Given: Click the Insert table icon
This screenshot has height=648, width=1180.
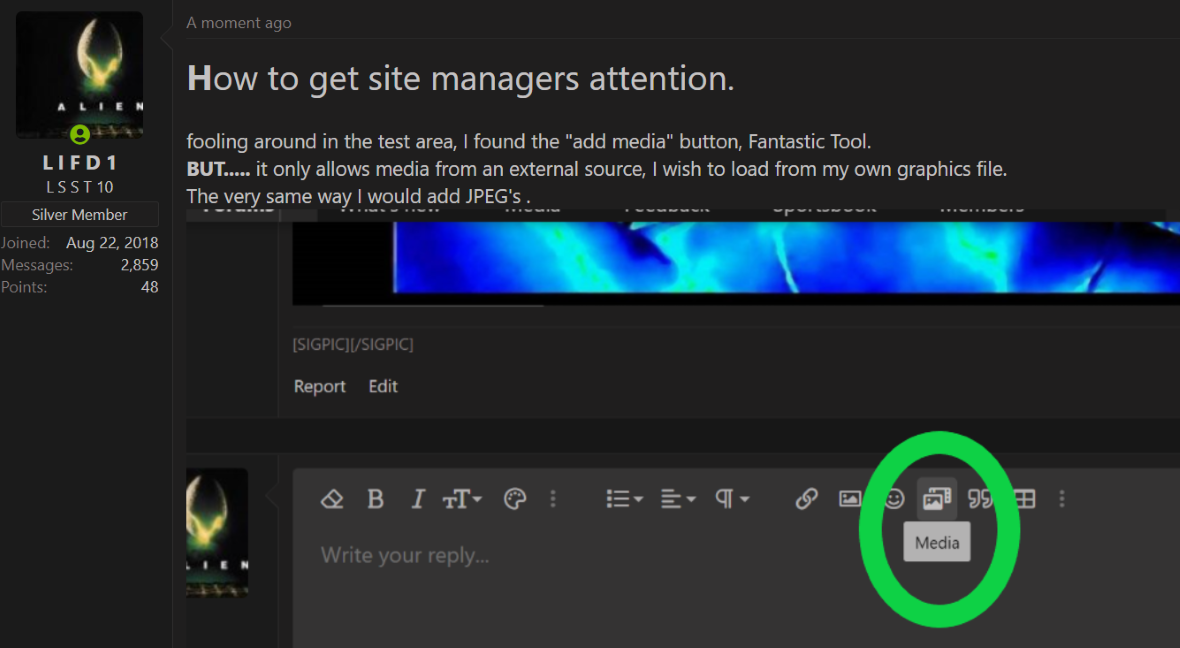Looking at the screenshot, I should click(x=1024, y=499).
